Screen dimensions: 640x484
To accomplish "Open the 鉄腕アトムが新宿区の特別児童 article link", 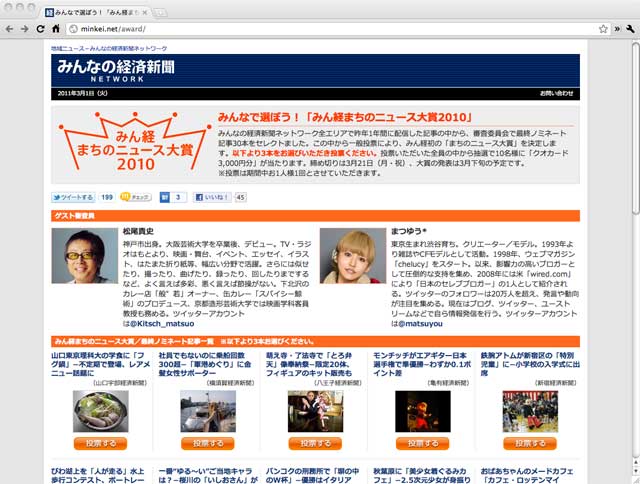I will click(530, 364).
